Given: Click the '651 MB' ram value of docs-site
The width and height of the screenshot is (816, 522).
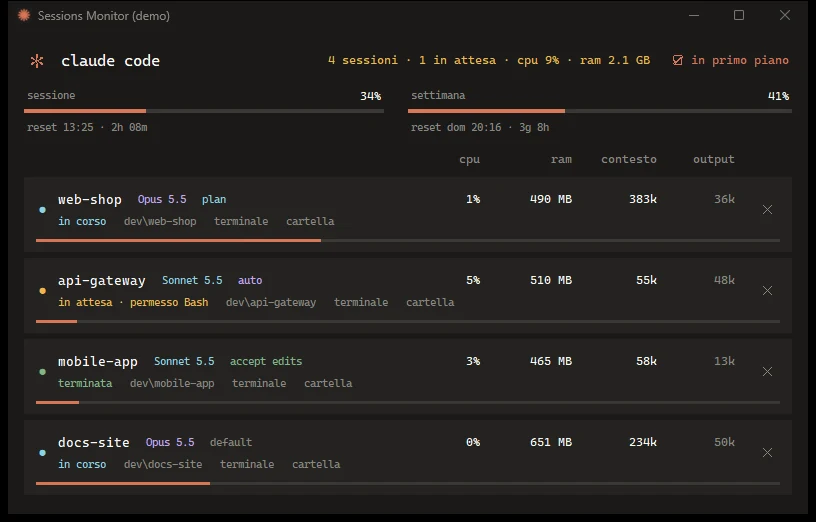Looking at the screenshot, I should tap(551, 442).
